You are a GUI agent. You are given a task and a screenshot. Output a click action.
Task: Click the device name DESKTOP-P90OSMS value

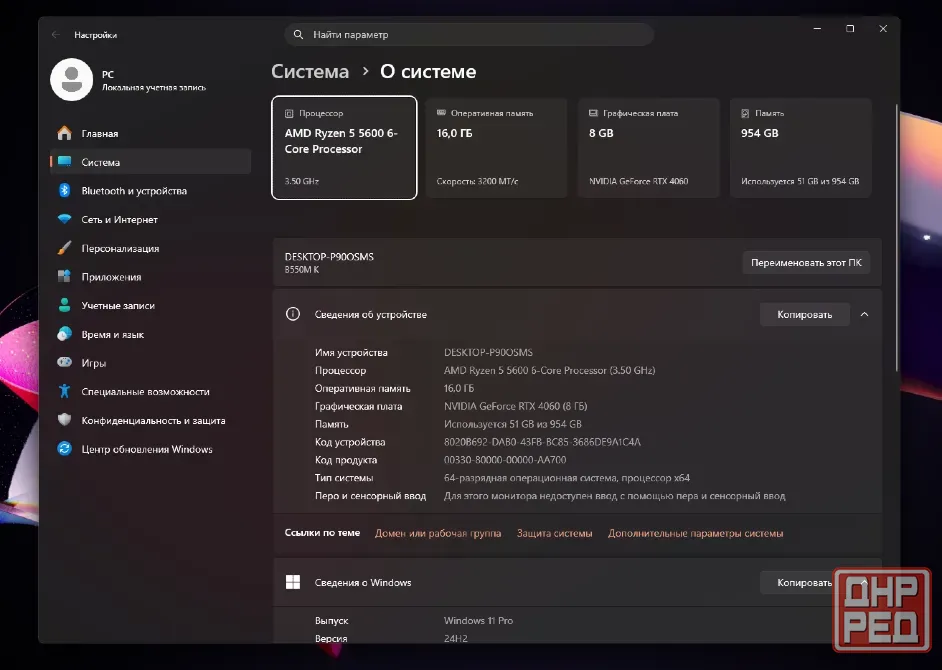[488, 352]
